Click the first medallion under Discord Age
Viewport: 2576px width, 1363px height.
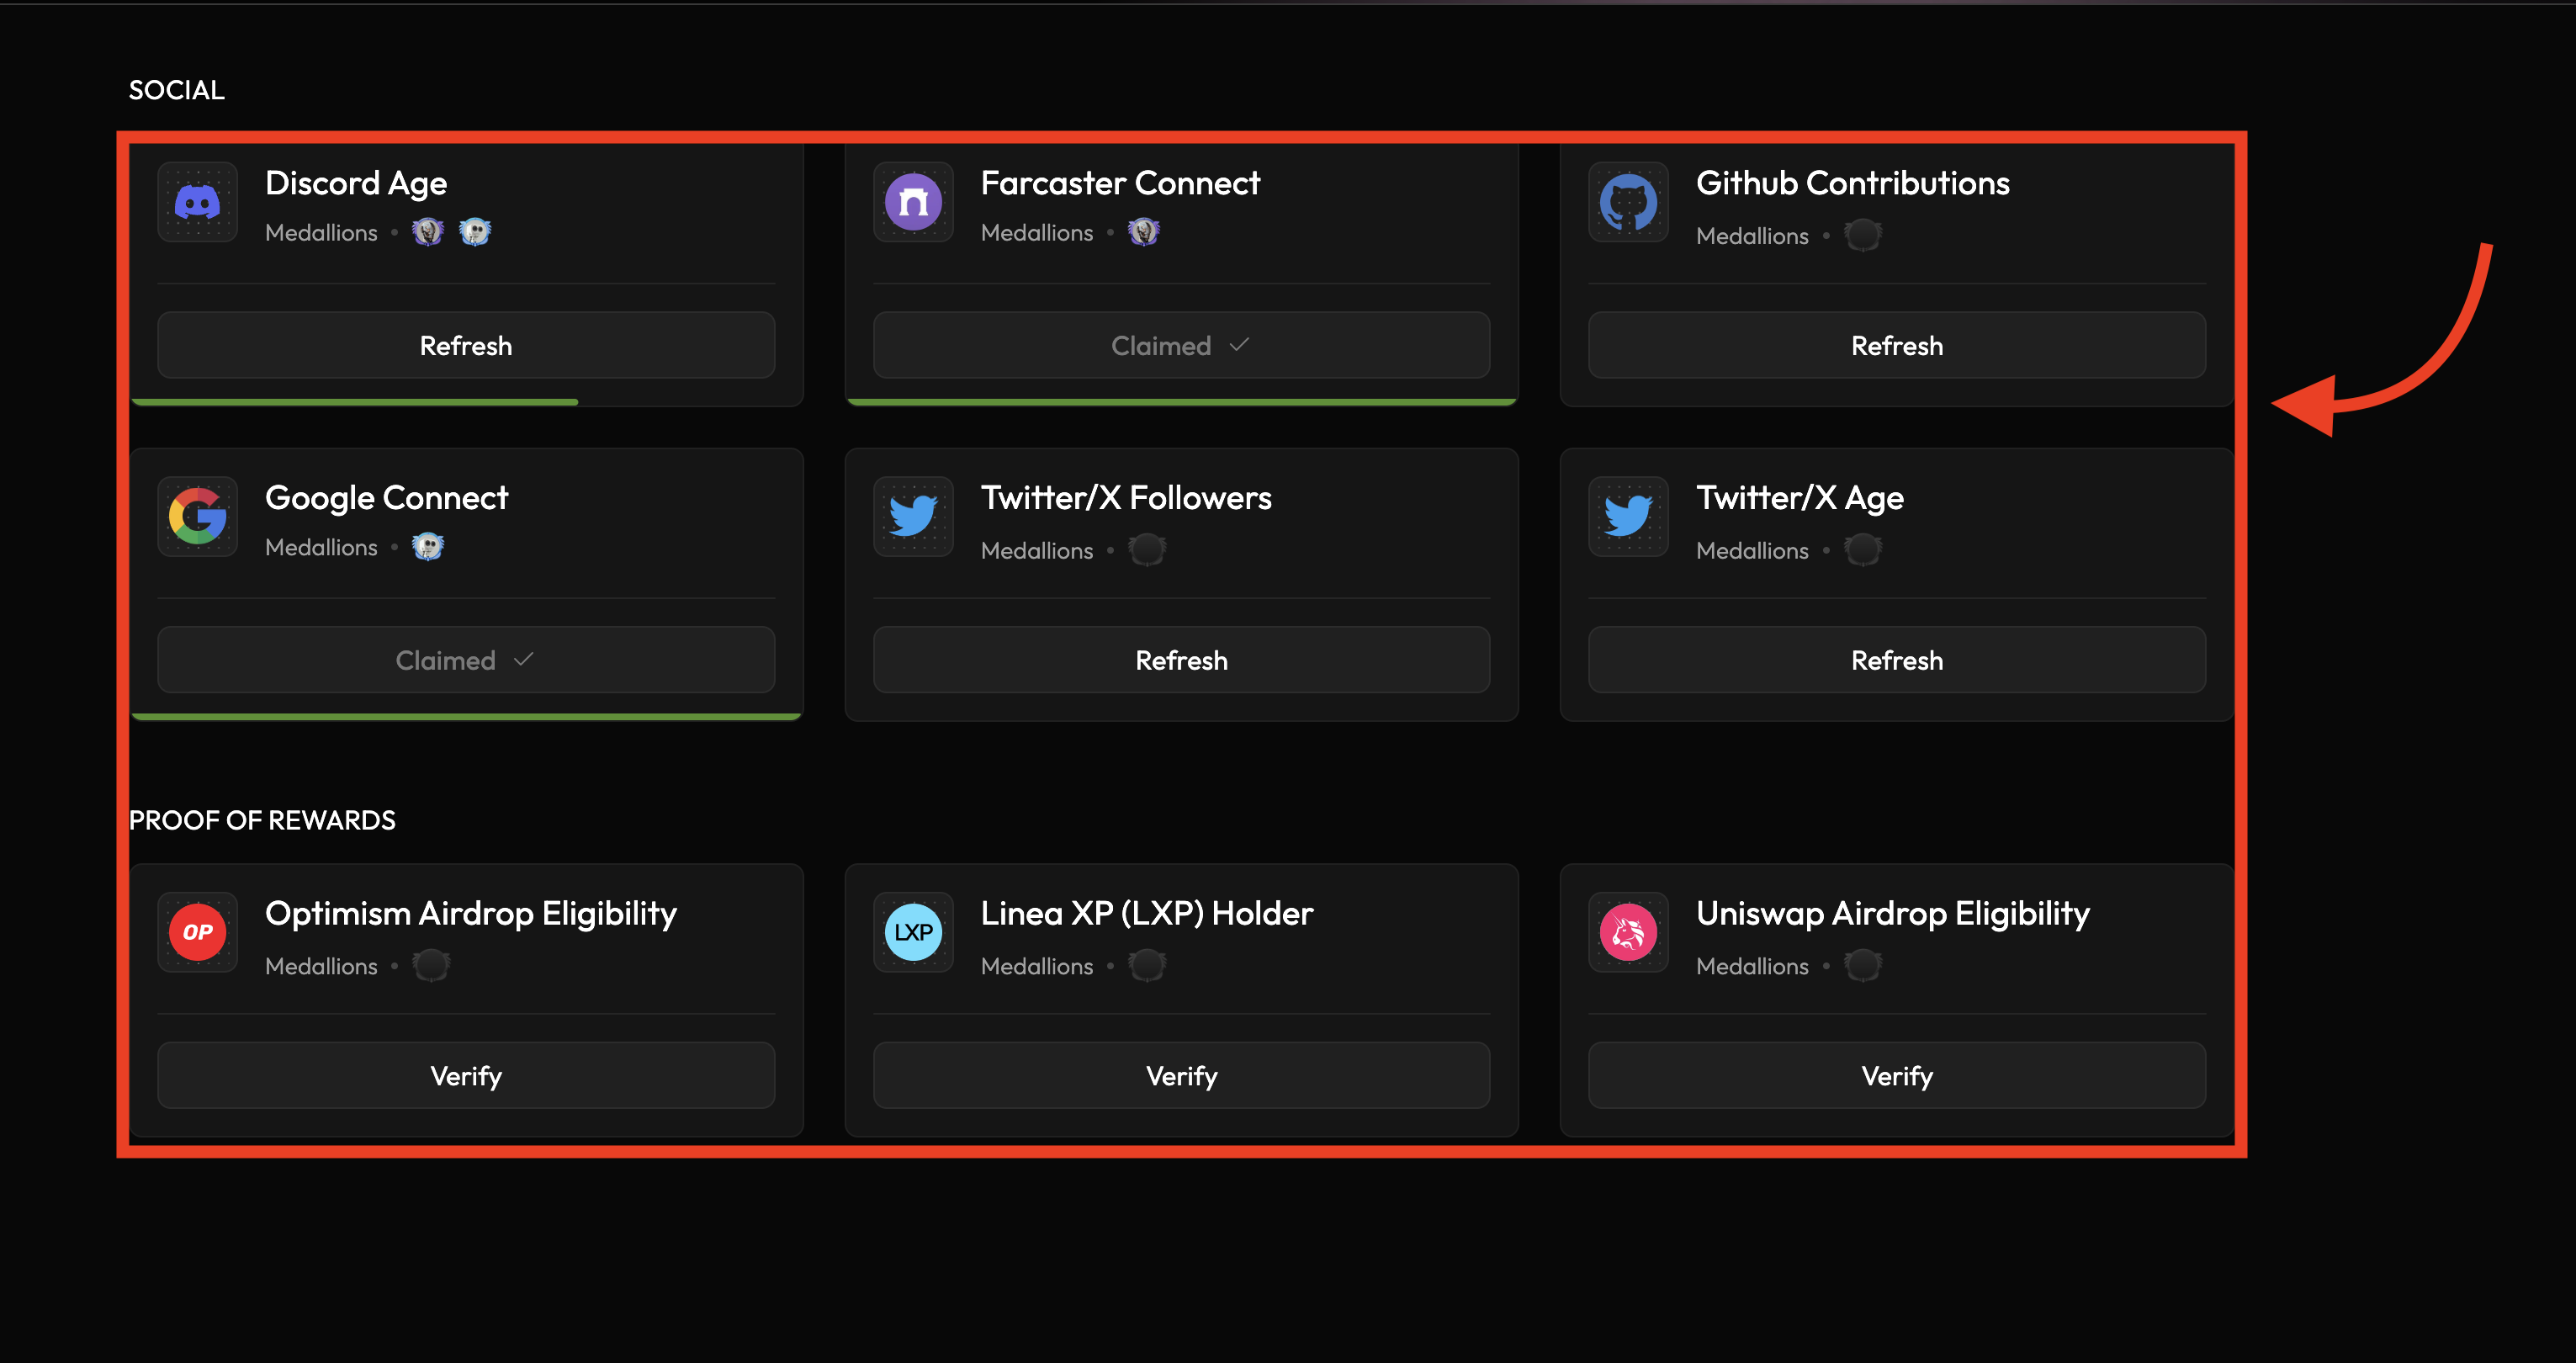coord(428,232)
